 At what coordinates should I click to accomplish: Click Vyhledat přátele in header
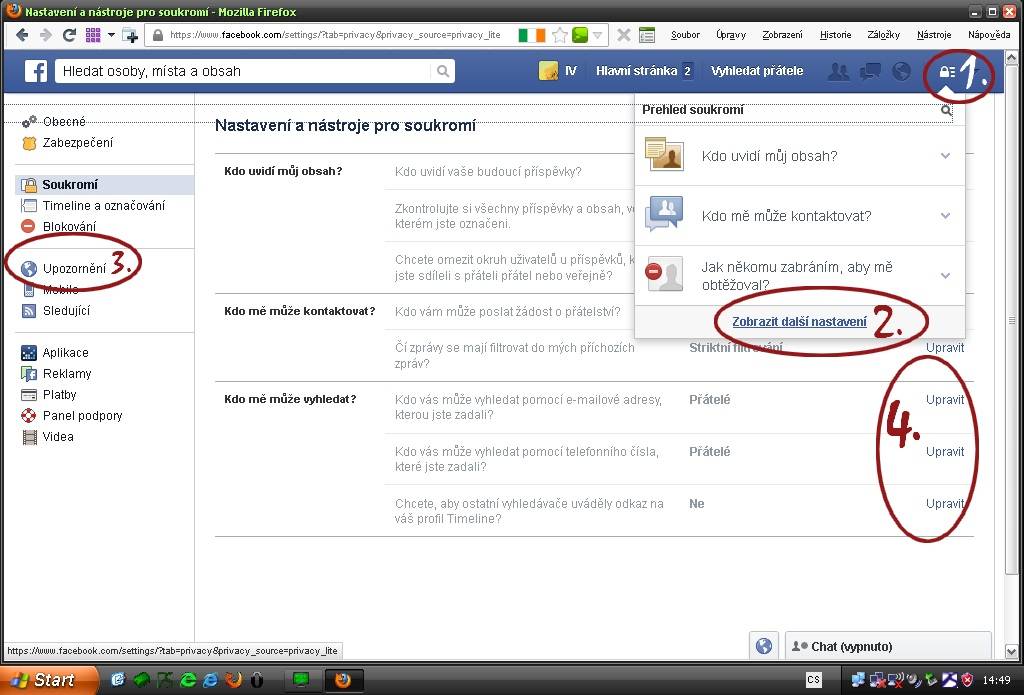point(757,71)
